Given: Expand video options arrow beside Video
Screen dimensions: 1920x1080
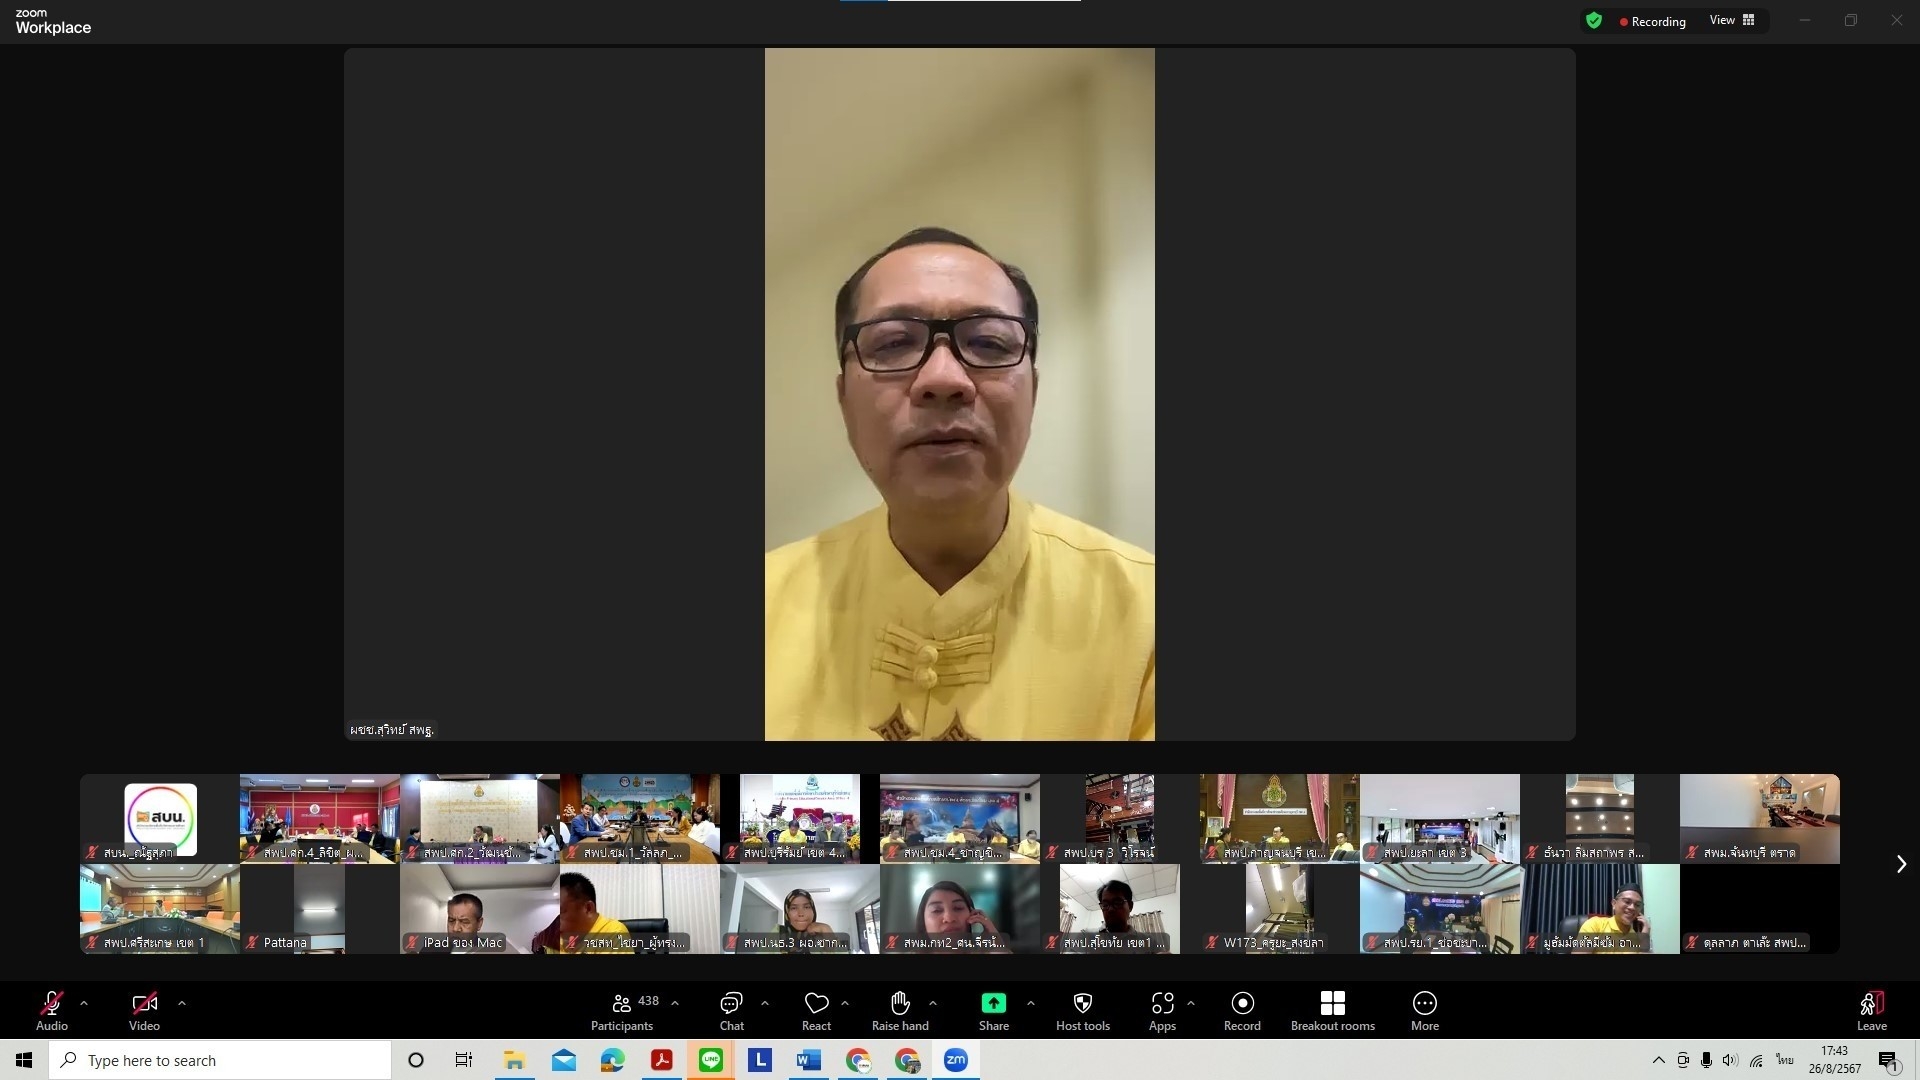Looking at the screenshot, I should tap(181, 1002).
